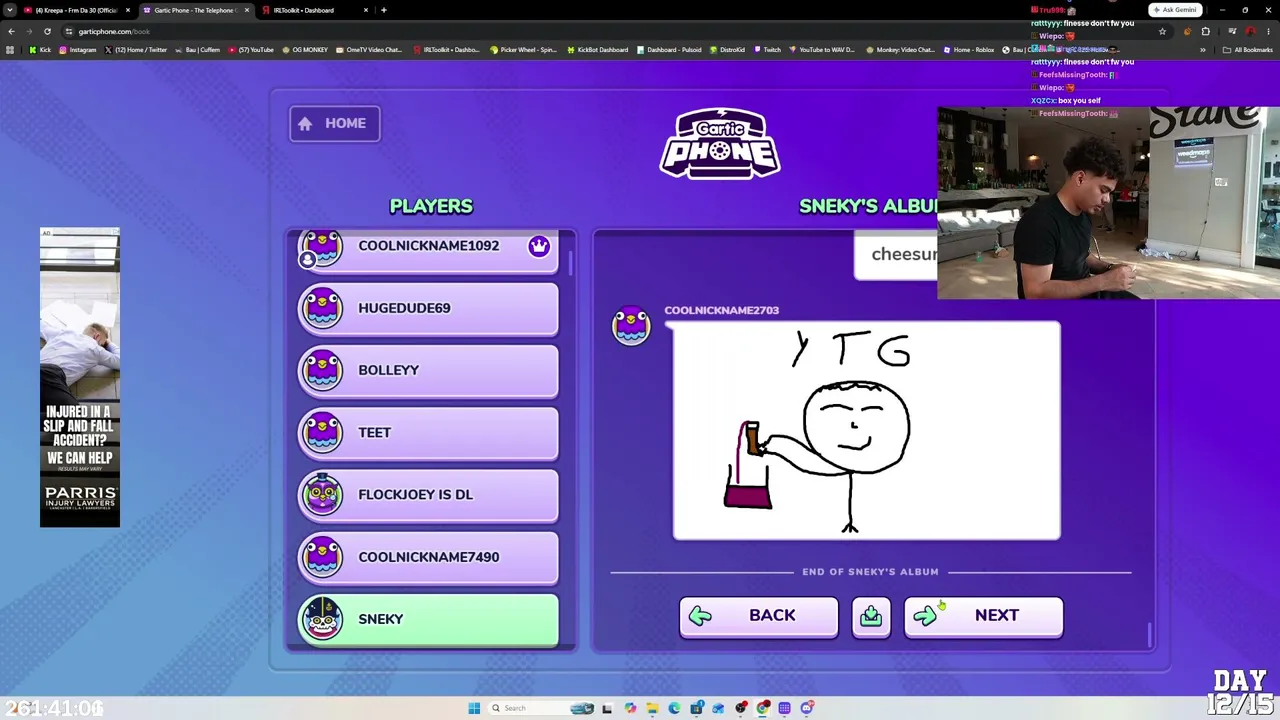Click the YTG drawing by COOLNICKNAME2703
1280x720 pixels.
(867, 430)
